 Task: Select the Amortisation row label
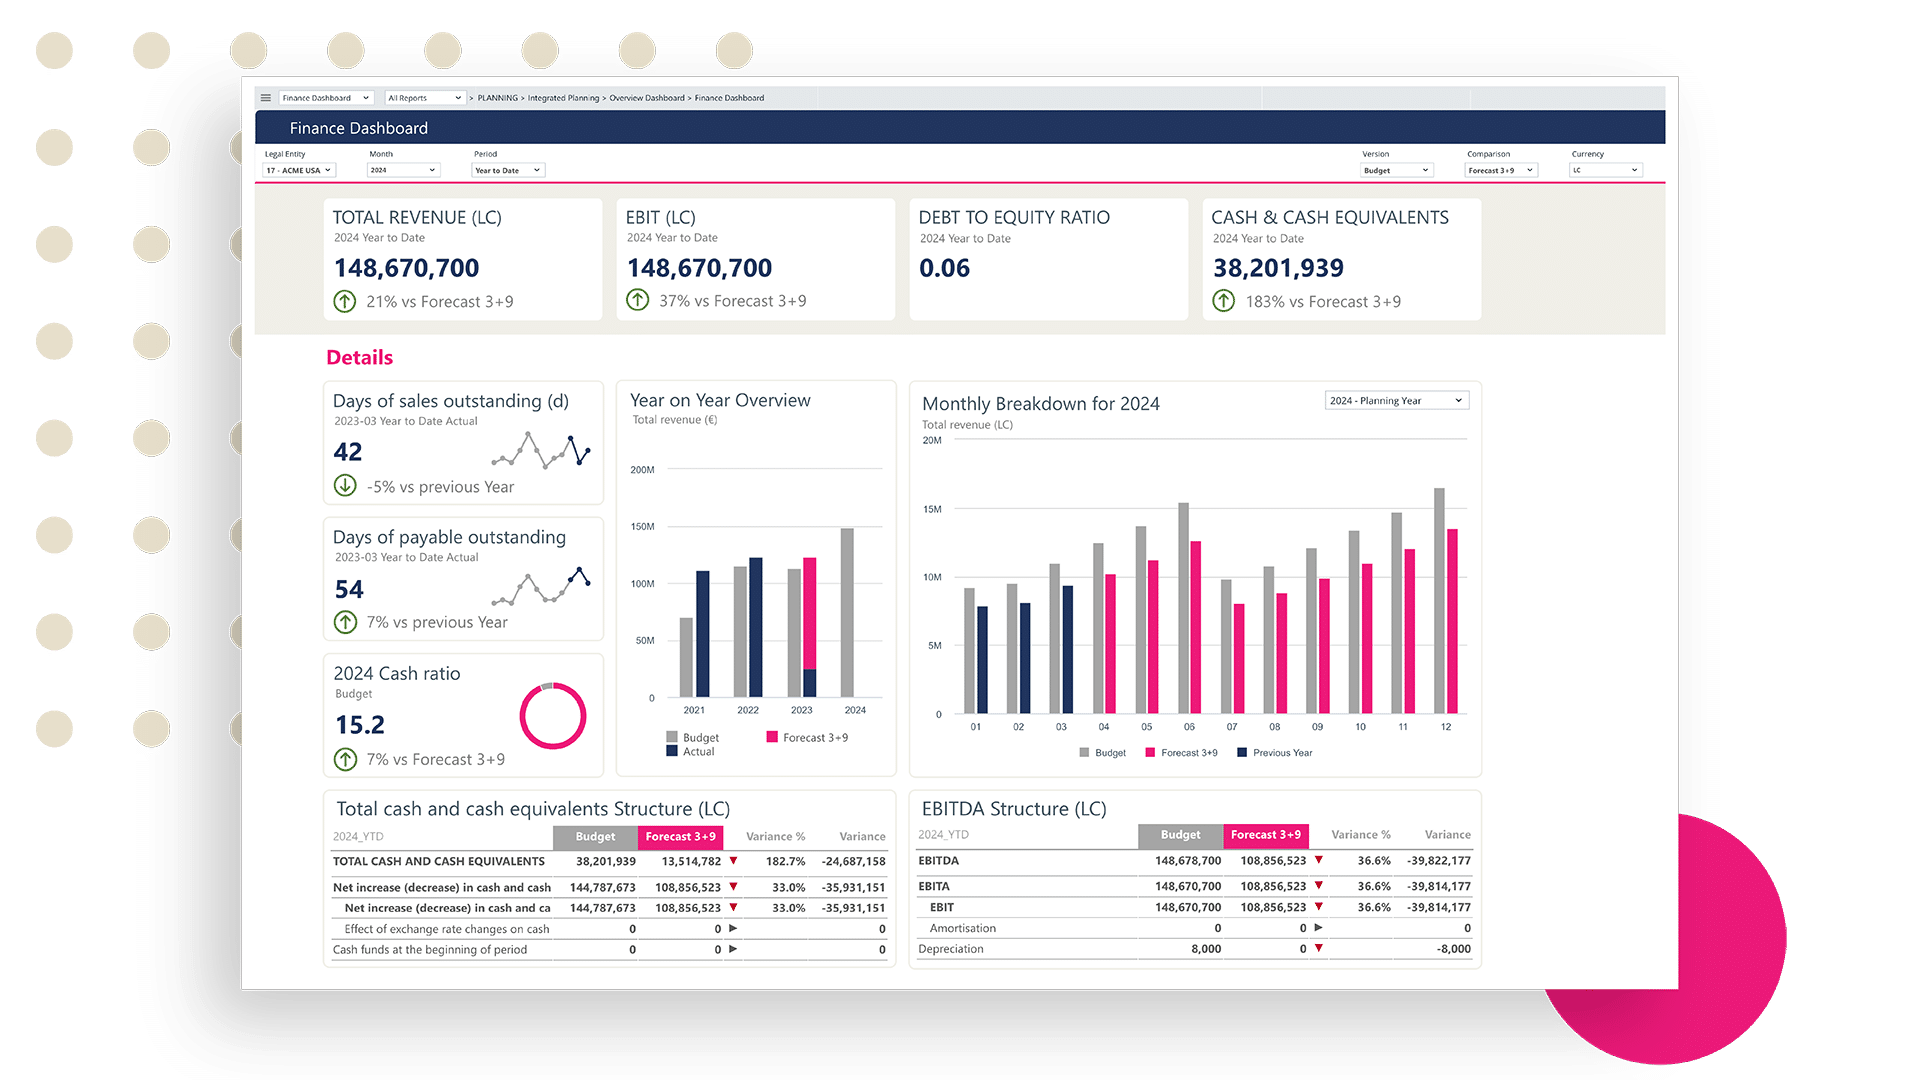962,928
